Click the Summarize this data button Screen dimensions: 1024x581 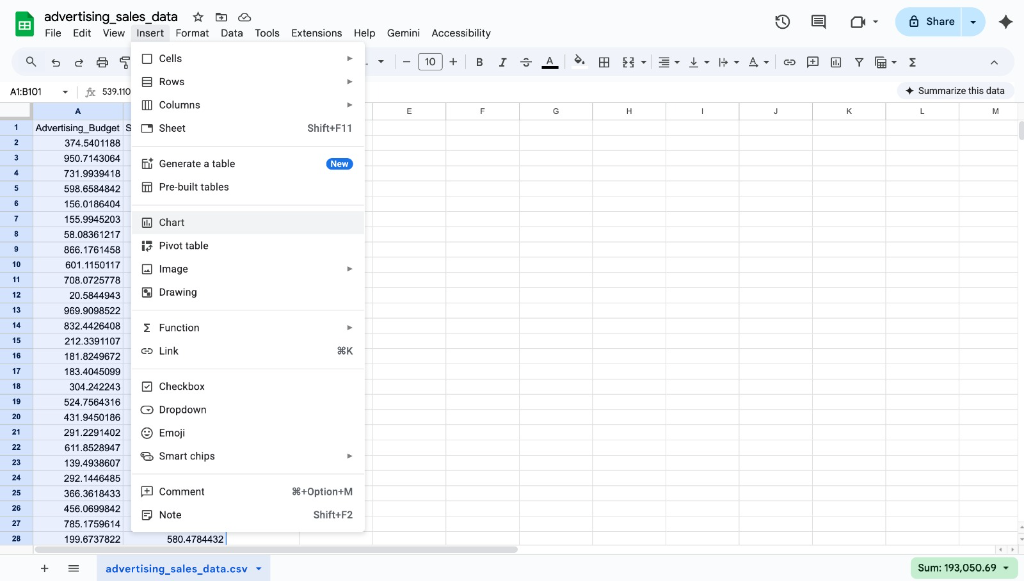955,89
